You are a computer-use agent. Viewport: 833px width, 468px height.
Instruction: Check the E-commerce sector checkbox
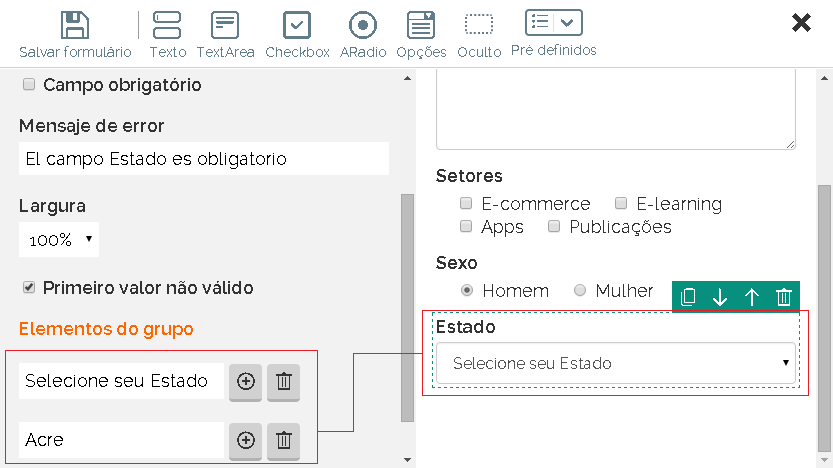466,204
